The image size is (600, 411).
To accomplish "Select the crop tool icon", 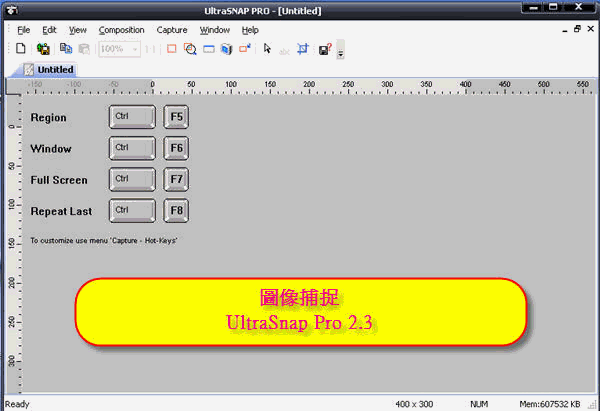I will (303, 48).
